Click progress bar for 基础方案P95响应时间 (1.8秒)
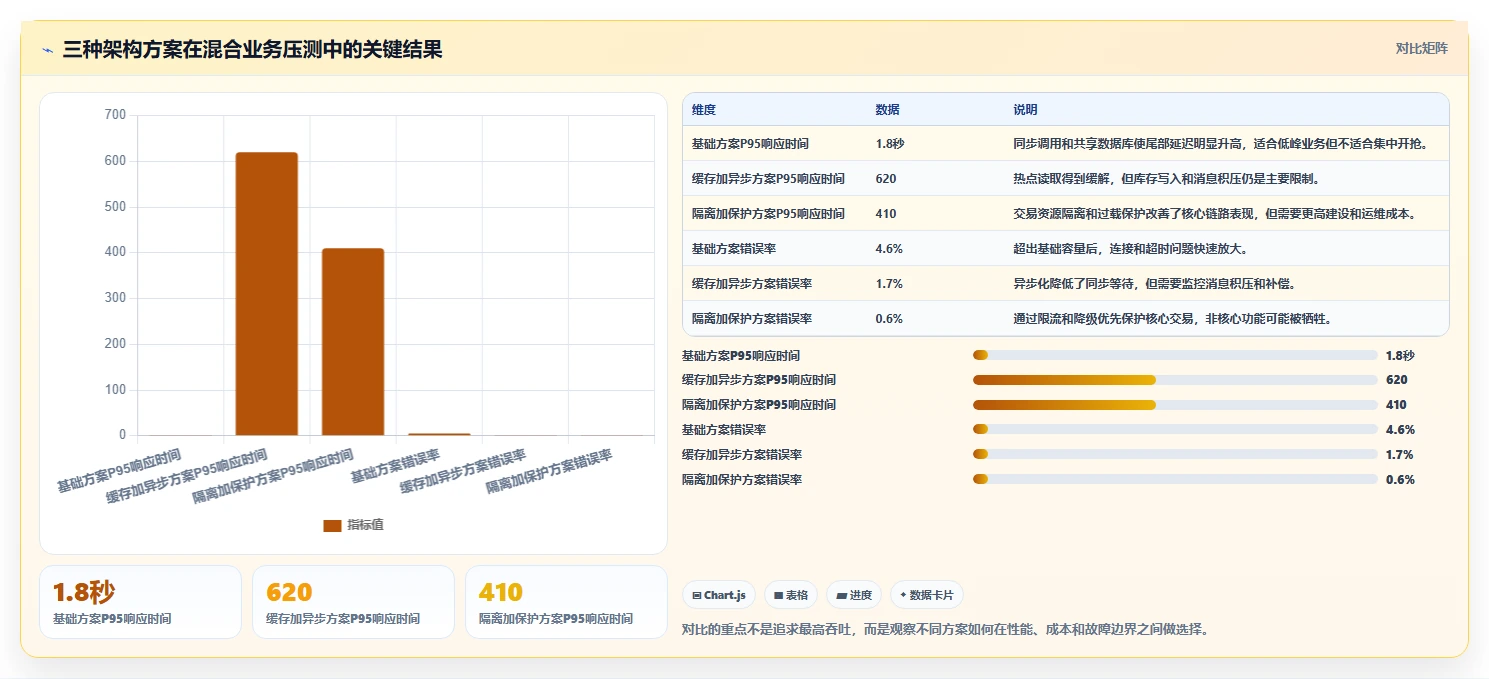Viewport: 1489px width, 679px height. pyautogui.click(x=1175, y=355)
